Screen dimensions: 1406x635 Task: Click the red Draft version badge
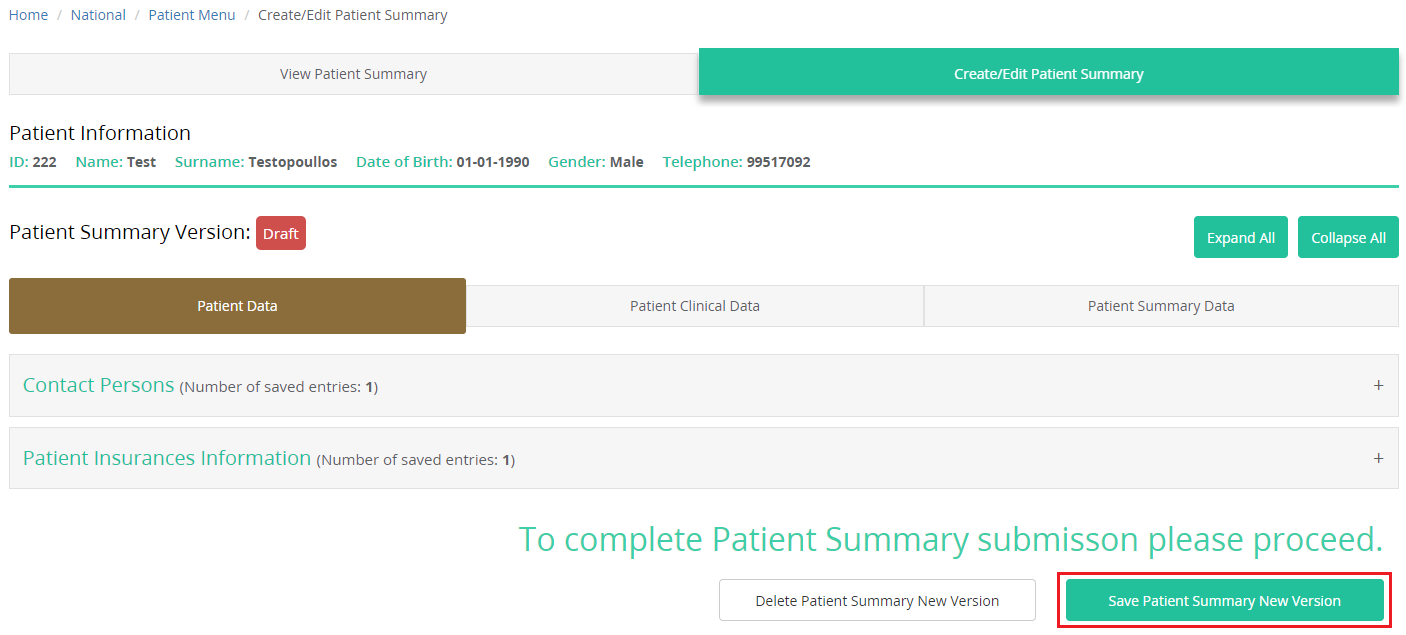[x=281, y=233]
